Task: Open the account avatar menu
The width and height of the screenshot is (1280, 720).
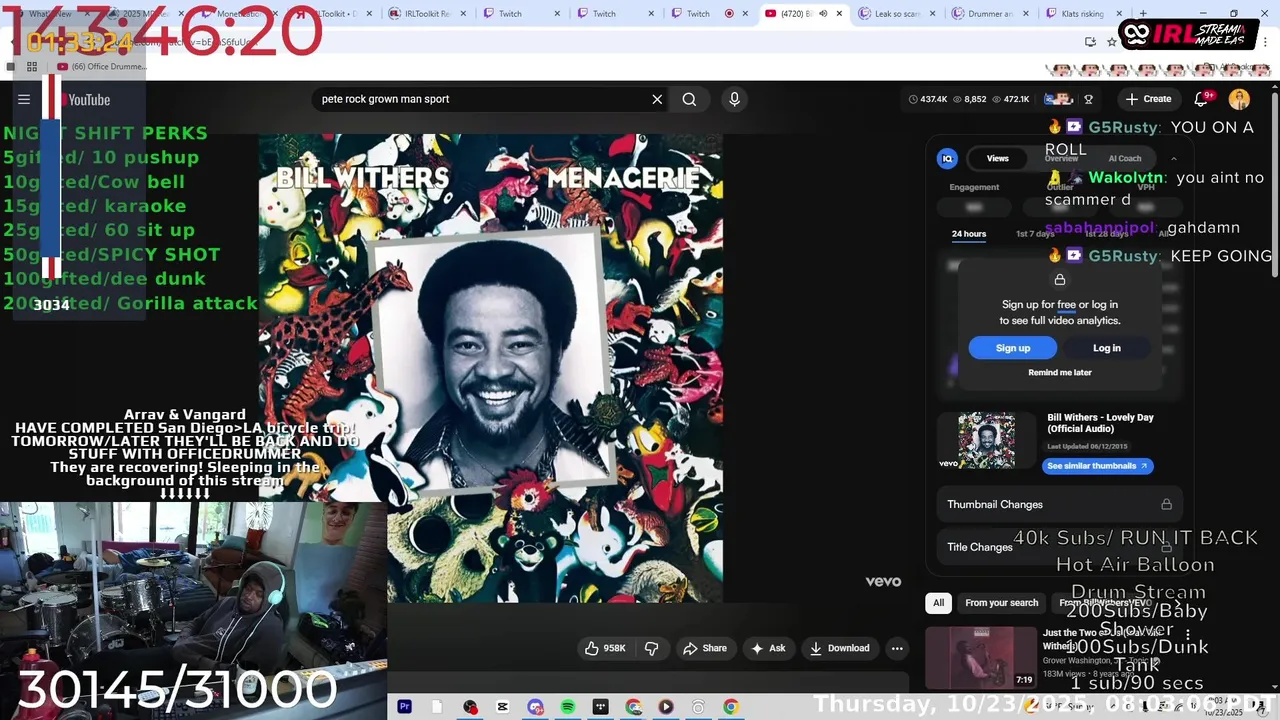Action: point(1239,99)
